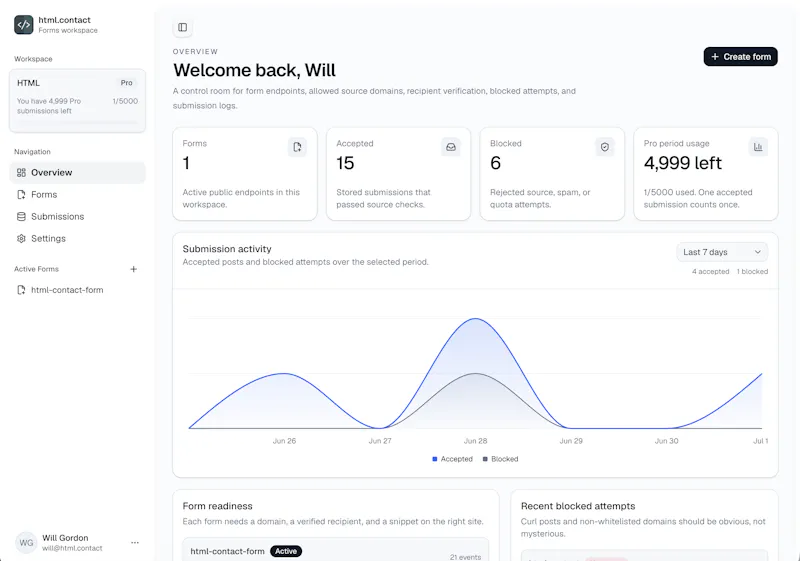The height and width of the screenshot is (561, 800).
Task: Click the Blocked count card
Action: [x=552, y=174]
